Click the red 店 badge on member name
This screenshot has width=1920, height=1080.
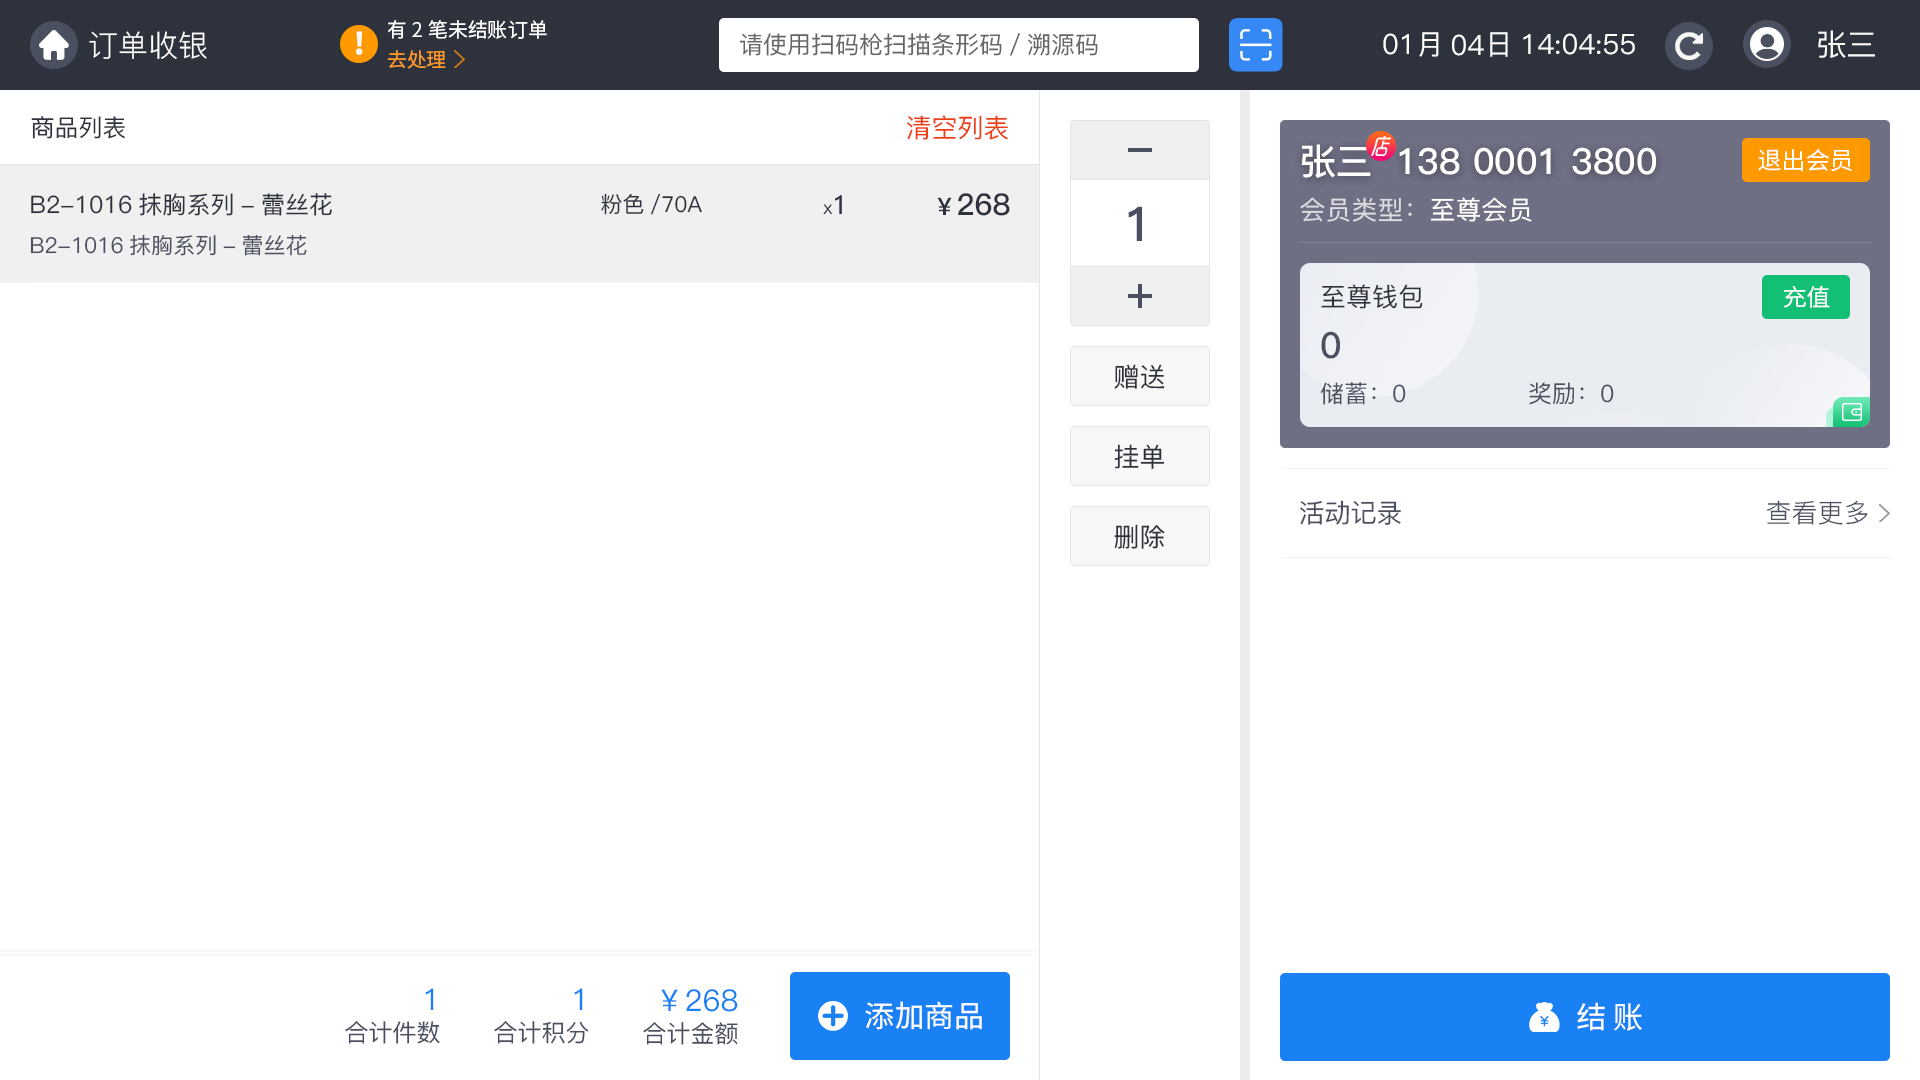[1381, 146]
